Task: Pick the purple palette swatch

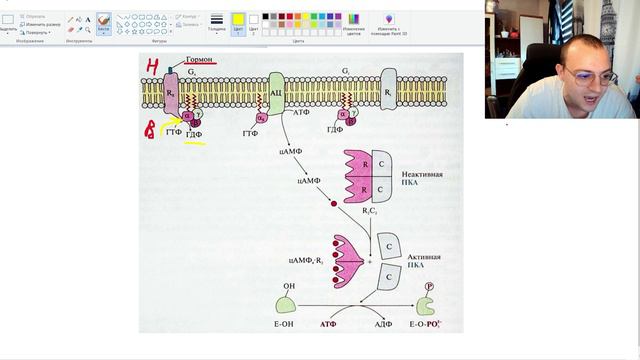Action: [338, 16]
